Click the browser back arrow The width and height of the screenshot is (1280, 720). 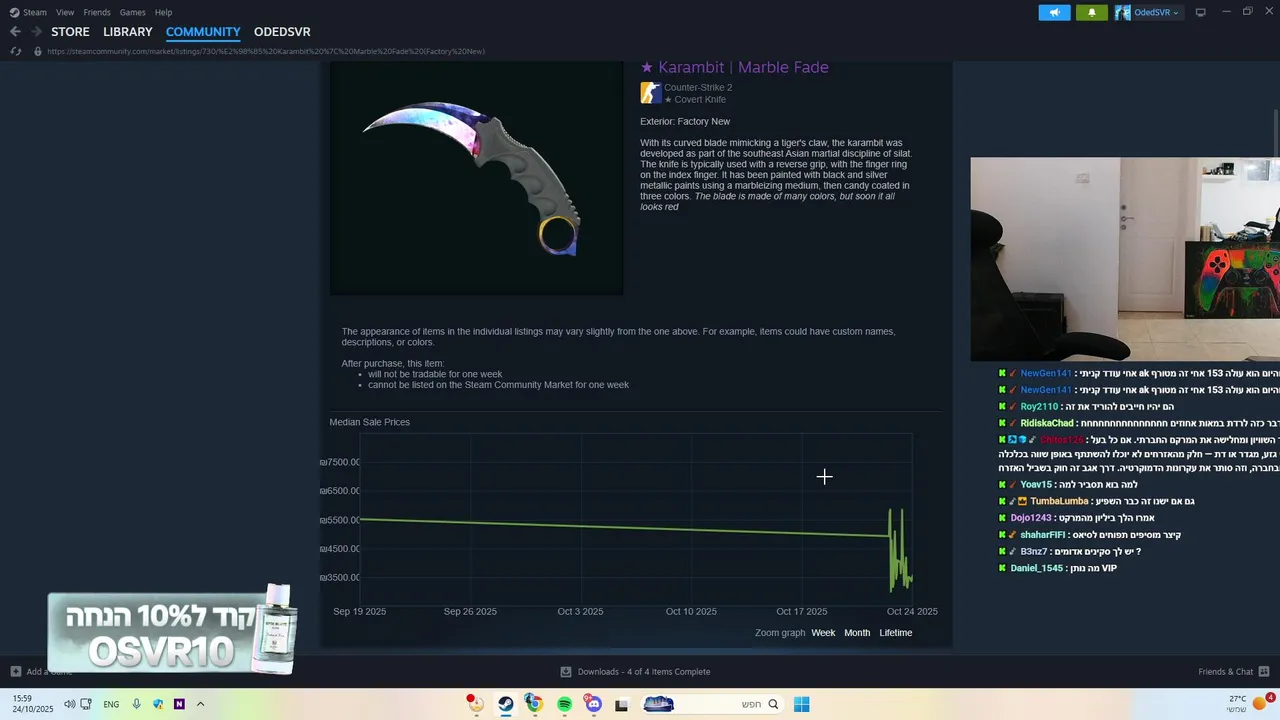pyautogui.click(x=15, y=32)
